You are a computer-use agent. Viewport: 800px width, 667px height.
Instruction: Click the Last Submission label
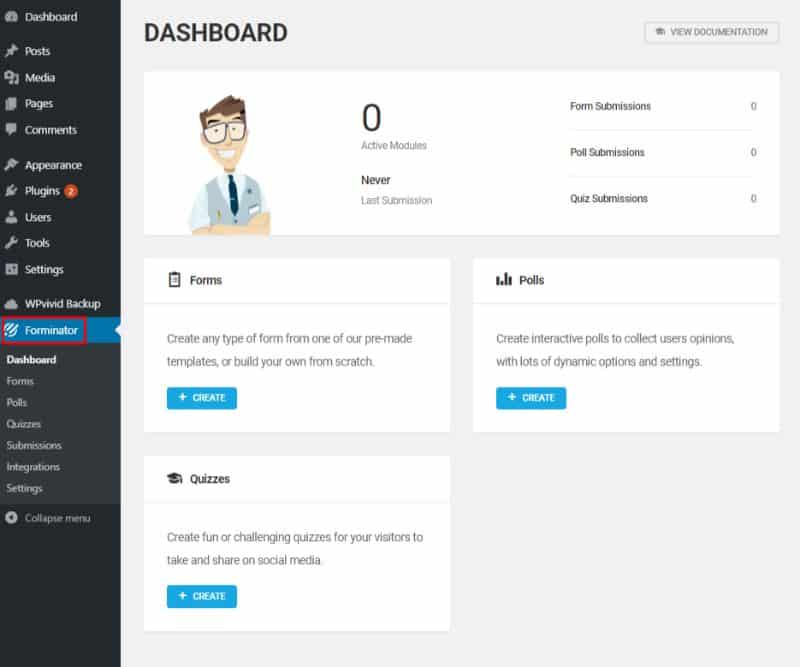pyautogui.click(x=396, y=201)
